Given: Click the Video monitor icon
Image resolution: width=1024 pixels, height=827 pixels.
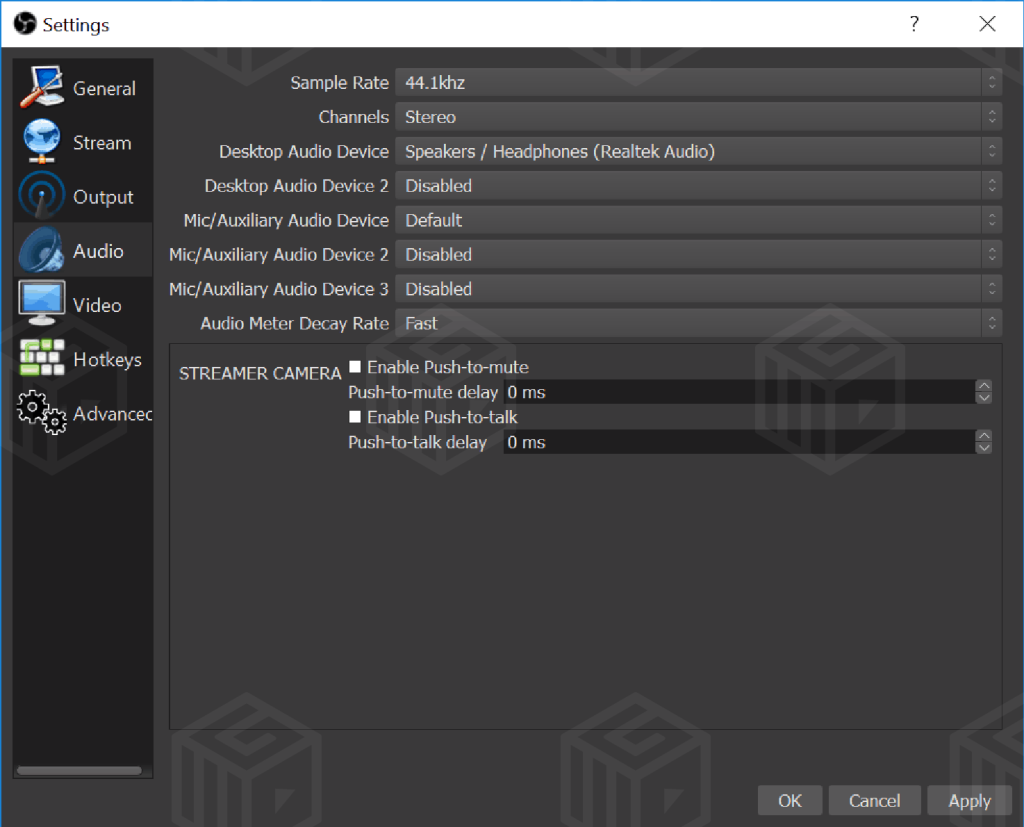Looking at the screenshot, I should tap(42, 303).
